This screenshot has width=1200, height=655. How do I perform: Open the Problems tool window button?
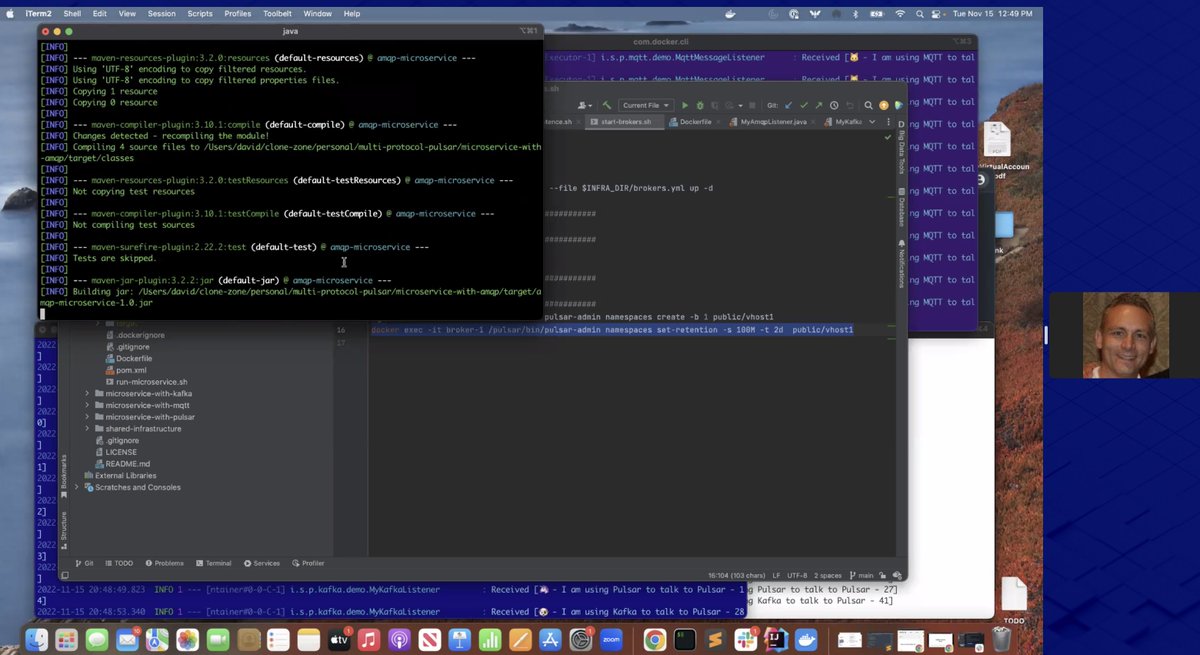(x=164, y=563)
